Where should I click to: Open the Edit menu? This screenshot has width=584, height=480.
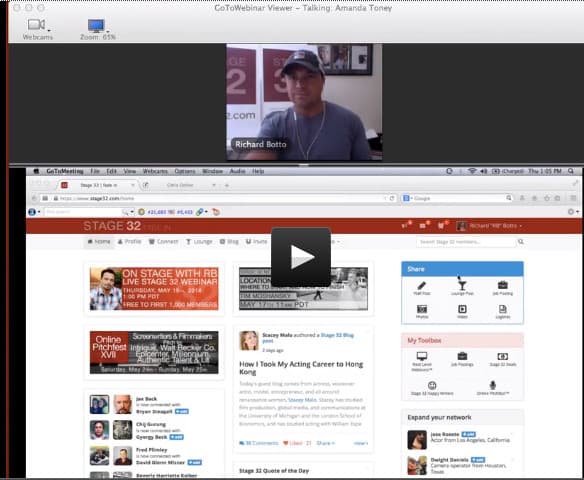pos(111,171)
